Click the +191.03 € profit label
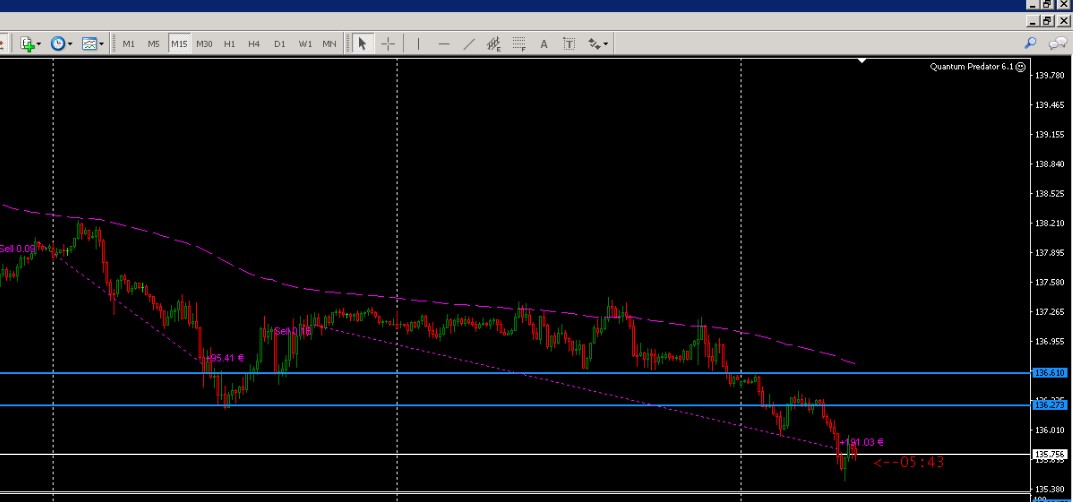This screenshot has width=1088, height=502. (861, 442)
